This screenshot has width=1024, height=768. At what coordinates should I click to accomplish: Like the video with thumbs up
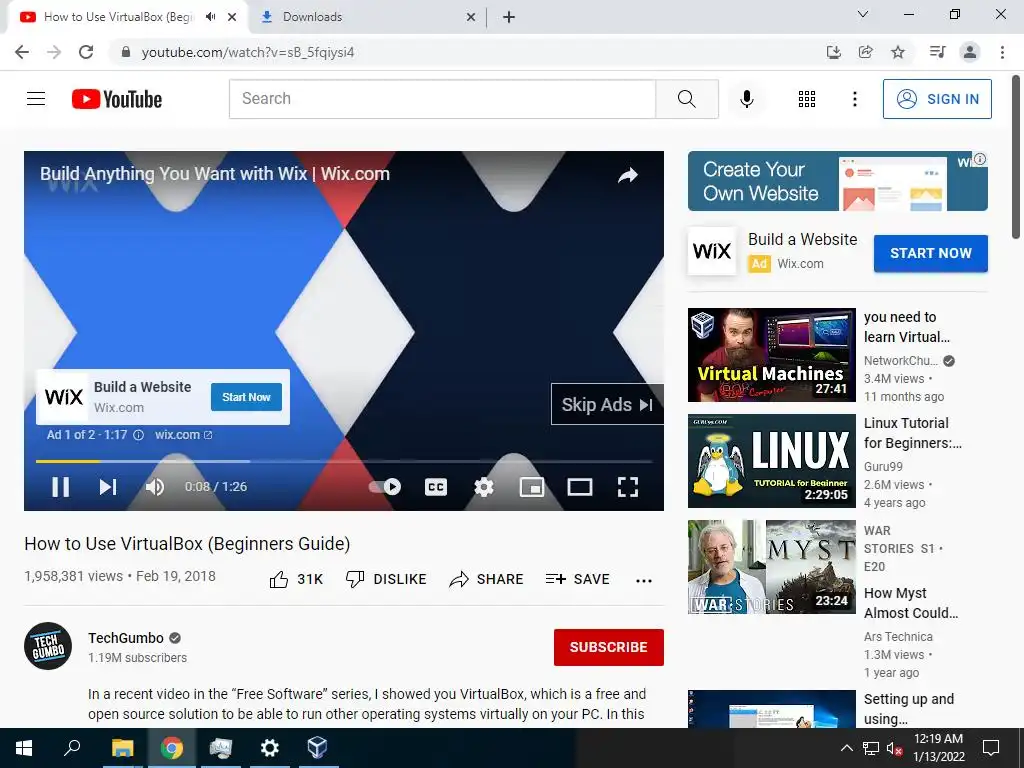(x=296, y=579)
